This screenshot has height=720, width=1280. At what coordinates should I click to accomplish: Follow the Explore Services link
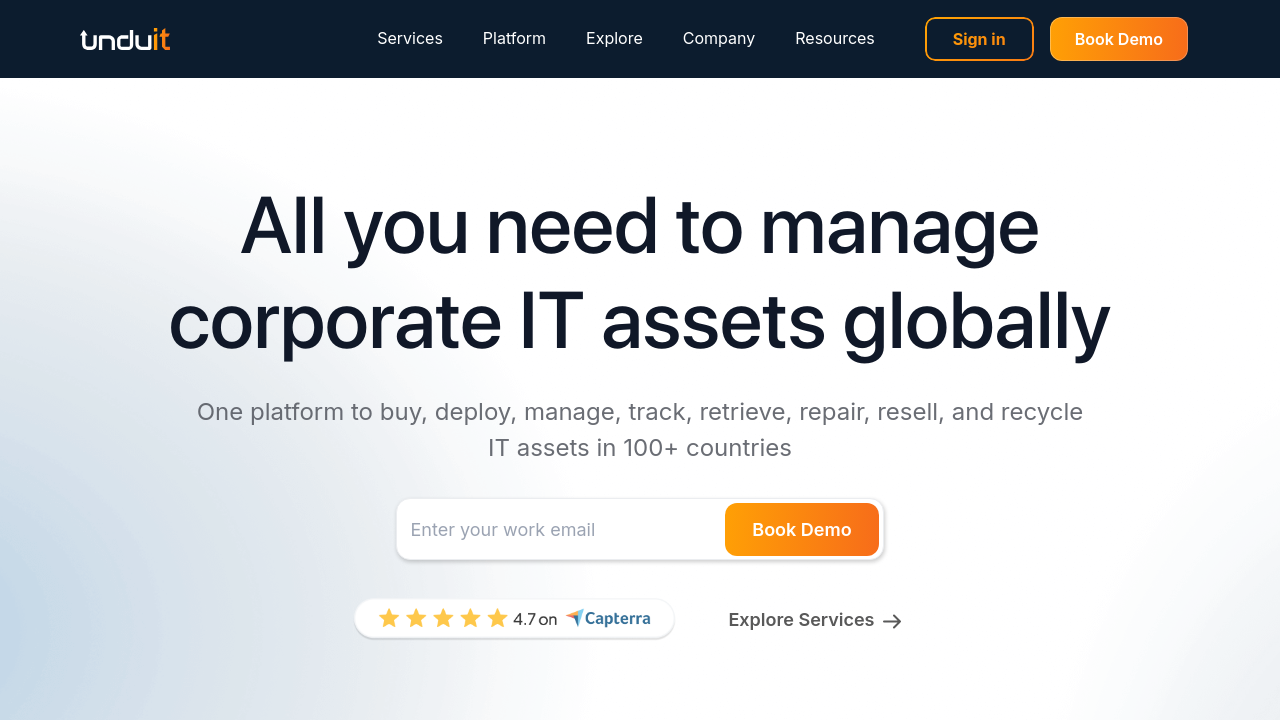(x=800, y=620)
